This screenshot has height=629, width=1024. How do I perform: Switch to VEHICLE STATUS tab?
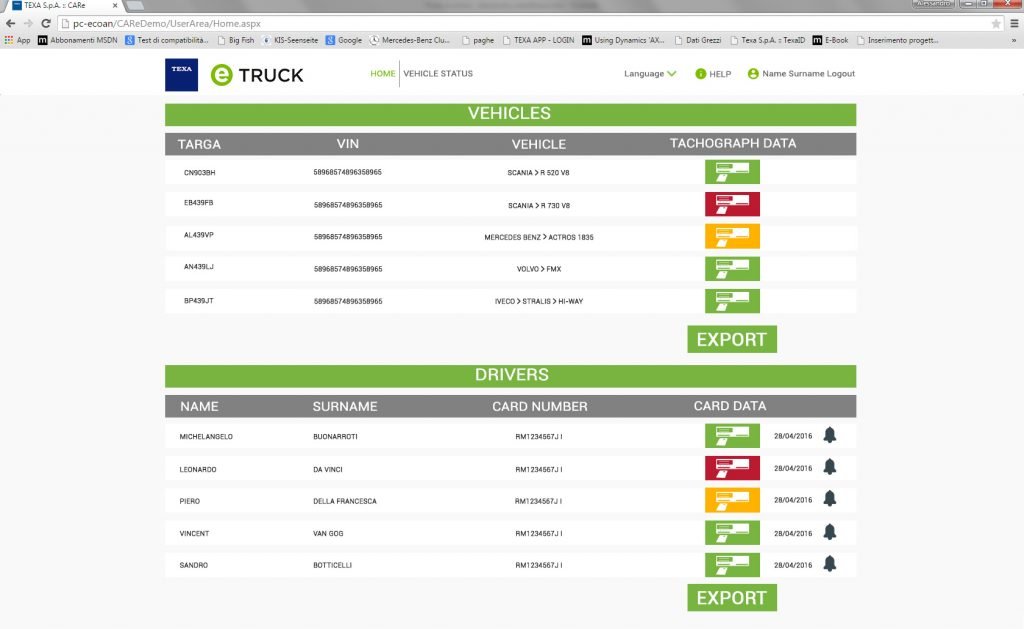point(438,74)
